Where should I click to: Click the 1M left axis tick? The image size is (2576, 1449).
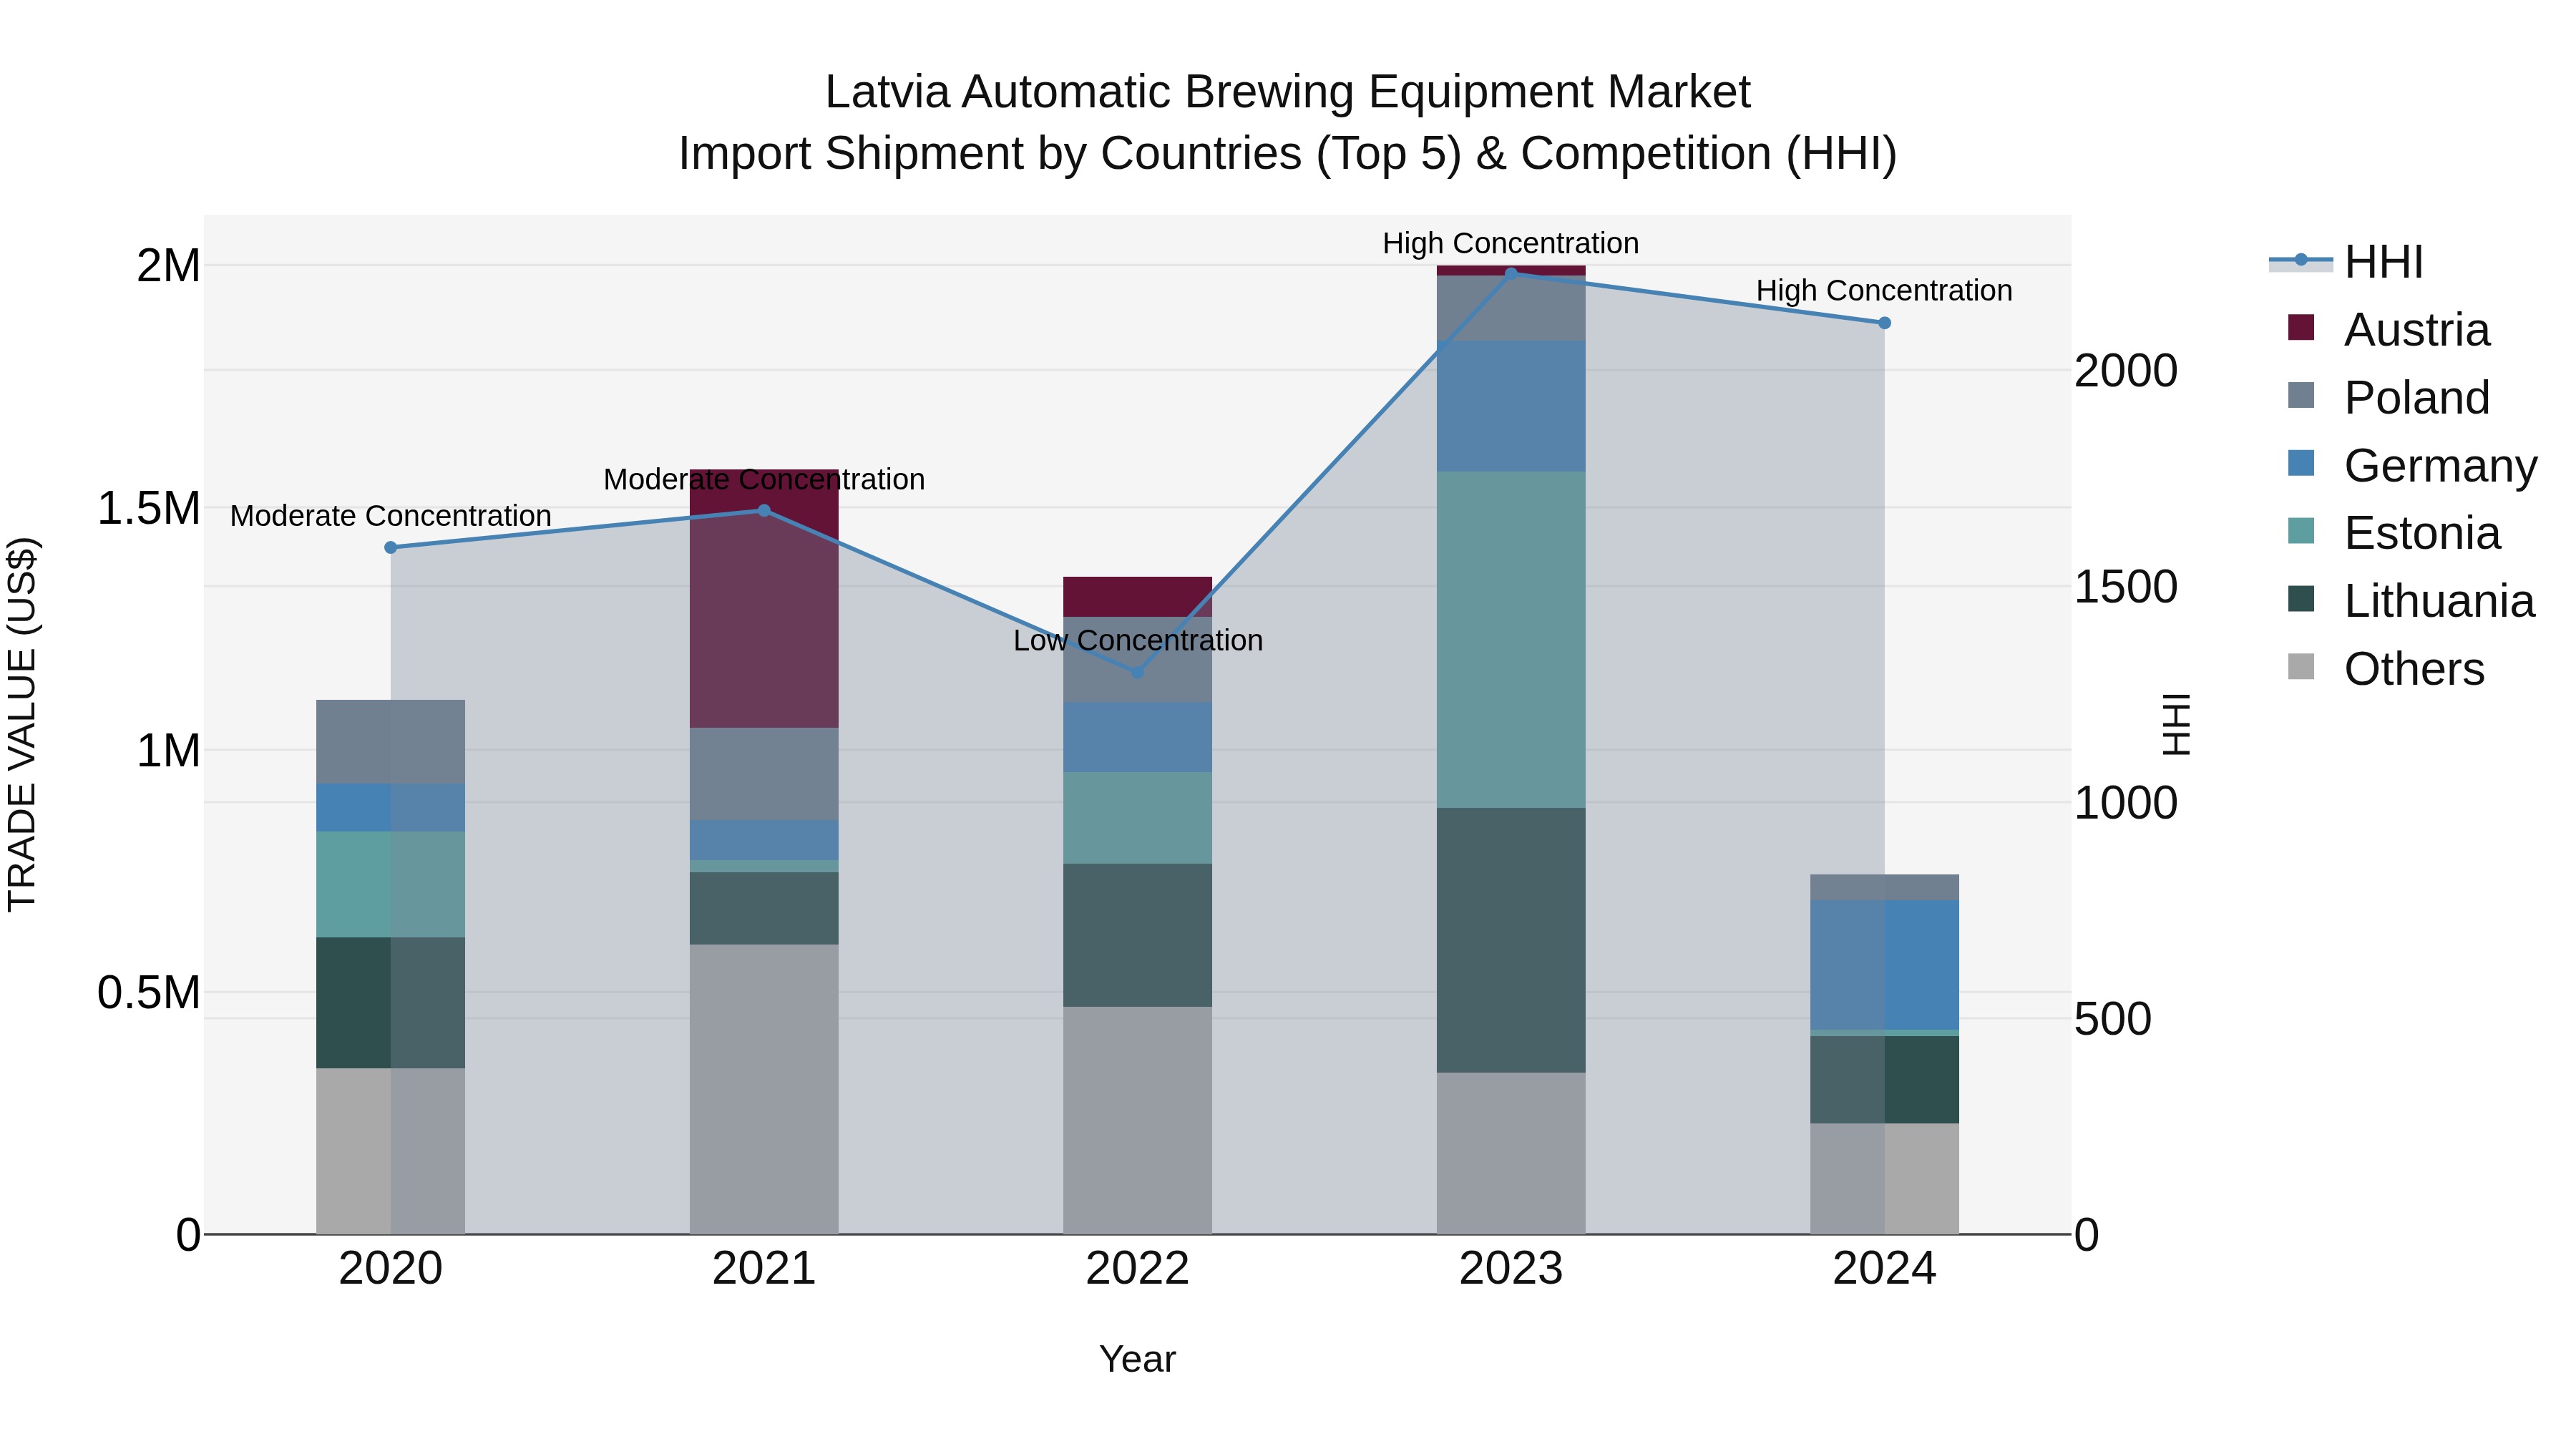coord(168,751)
